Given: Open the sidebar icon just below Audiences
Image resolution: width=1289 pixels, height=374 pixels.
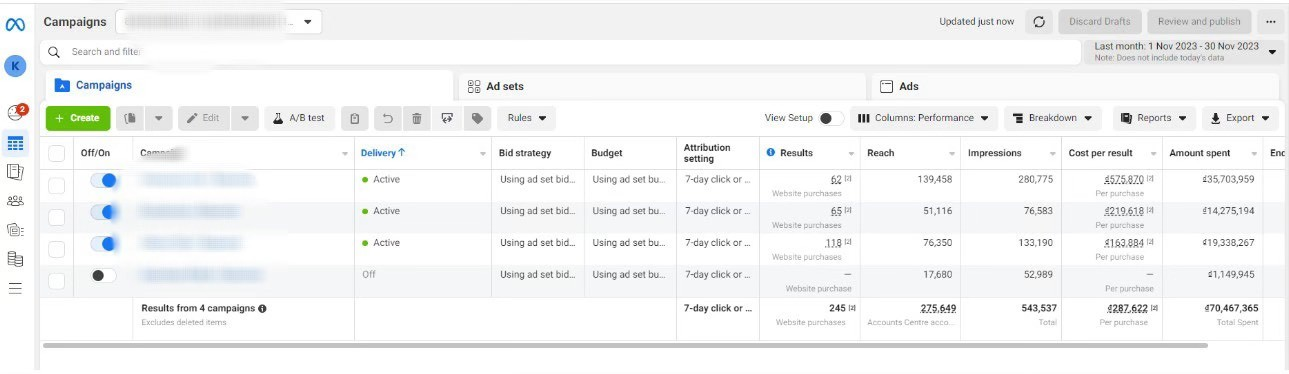Looking at the screenshot, I should [15, 229].
